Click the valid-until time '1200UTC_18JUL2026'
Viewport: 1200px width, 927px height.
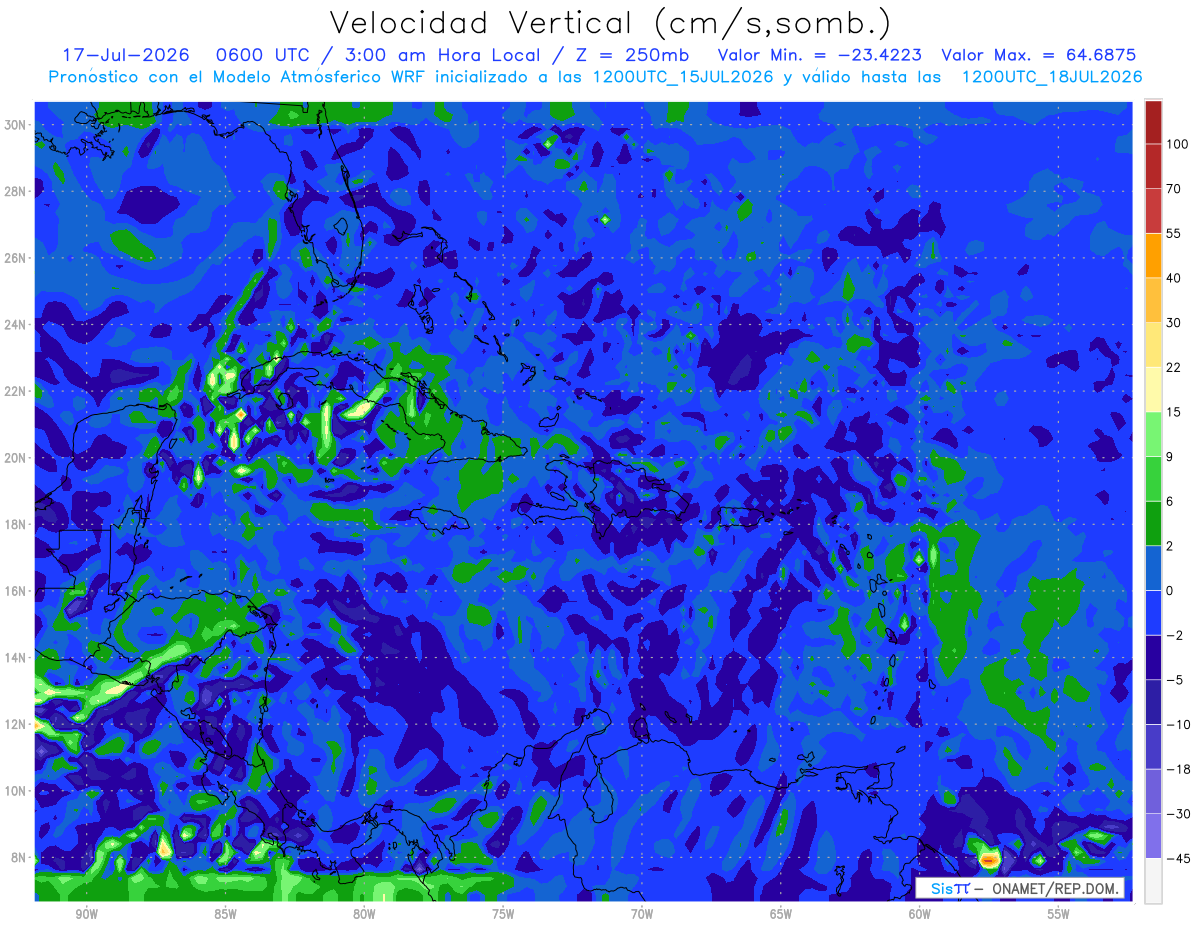pyautogui.click(x=1052, y=77)
